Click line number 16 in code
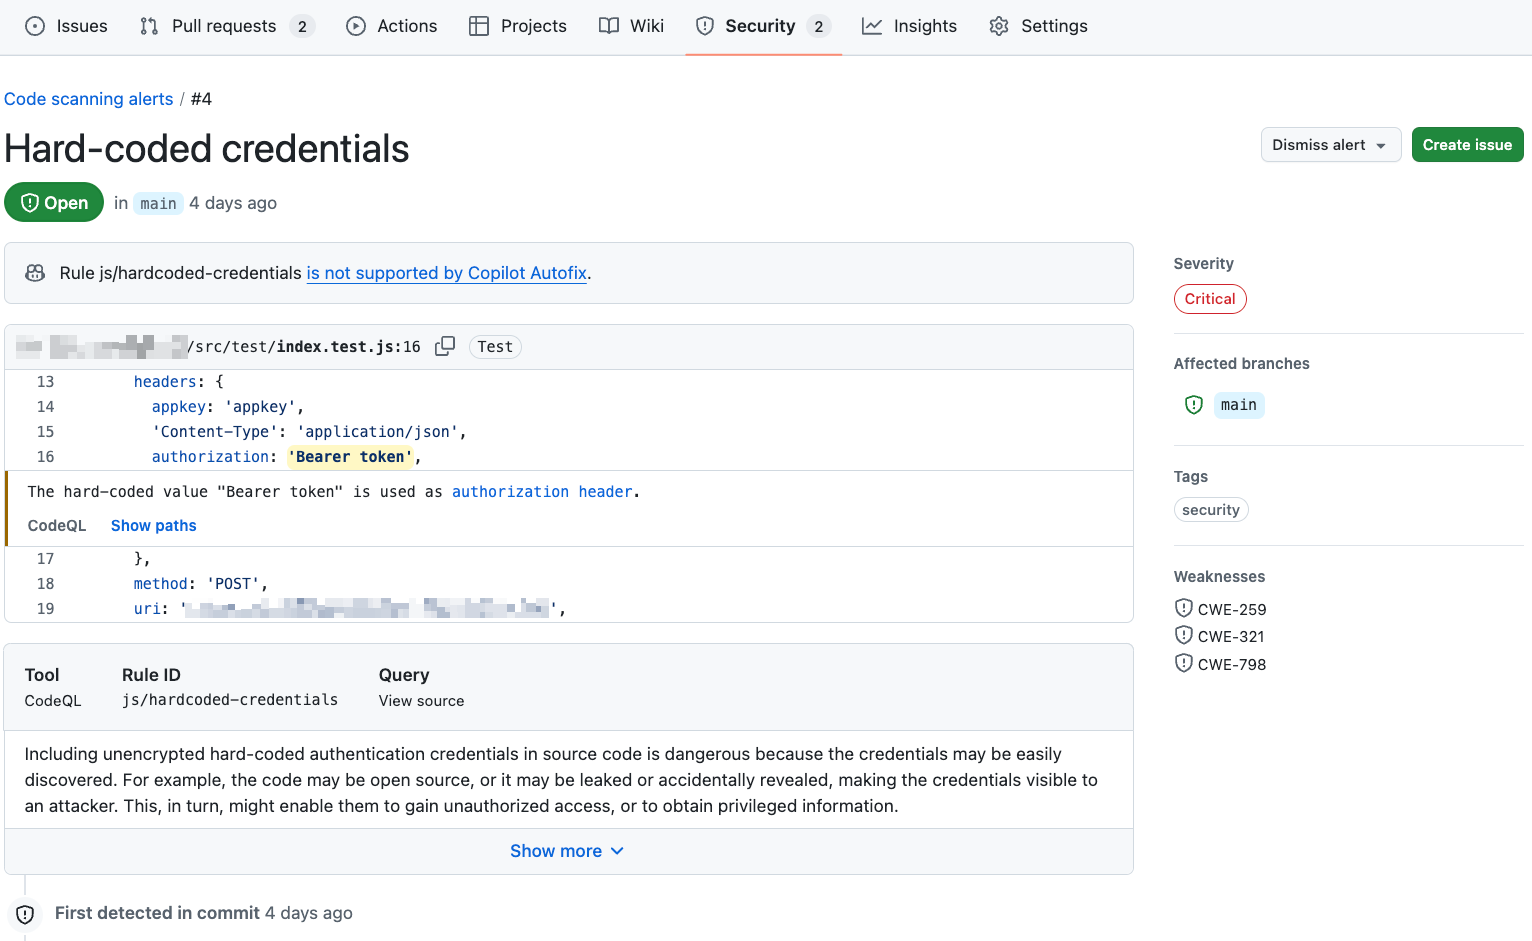Viewport: 1532px width, 941px height. pos(46,457)
